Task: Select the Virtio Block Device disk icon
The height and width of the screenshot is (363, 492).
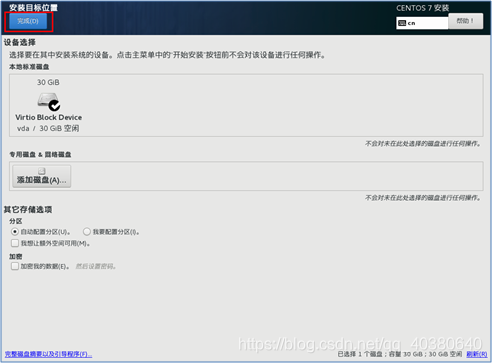Action: pos(49,101)
